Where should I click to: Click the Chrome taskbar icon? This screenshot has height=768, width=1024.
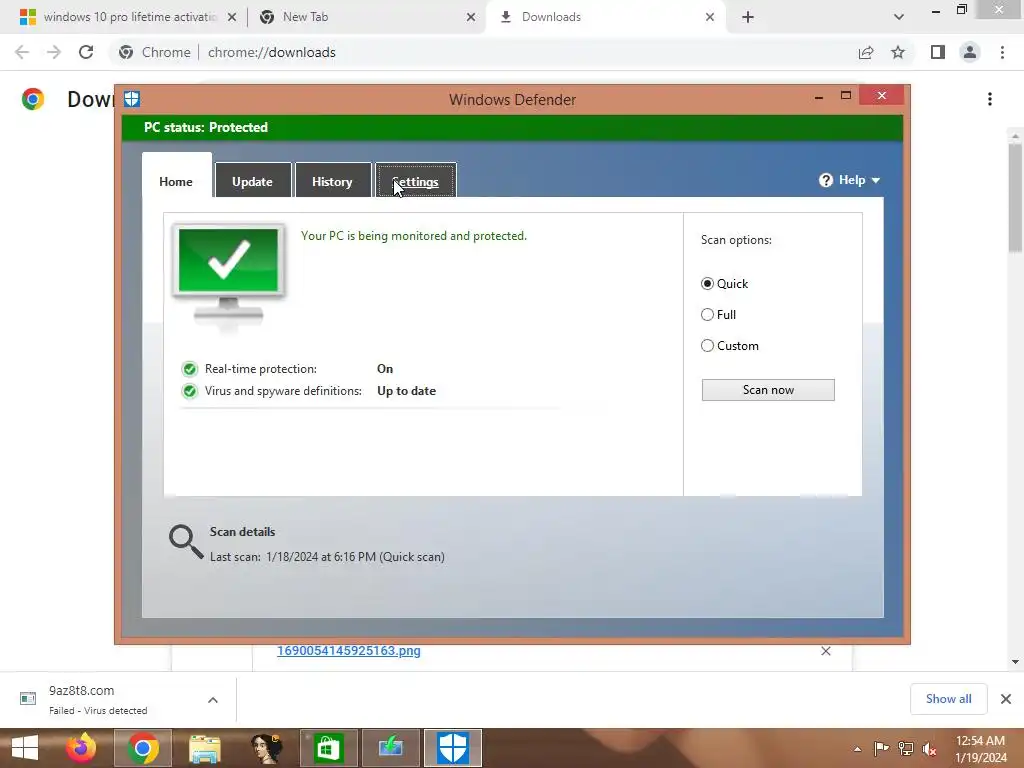coord(142,748)
